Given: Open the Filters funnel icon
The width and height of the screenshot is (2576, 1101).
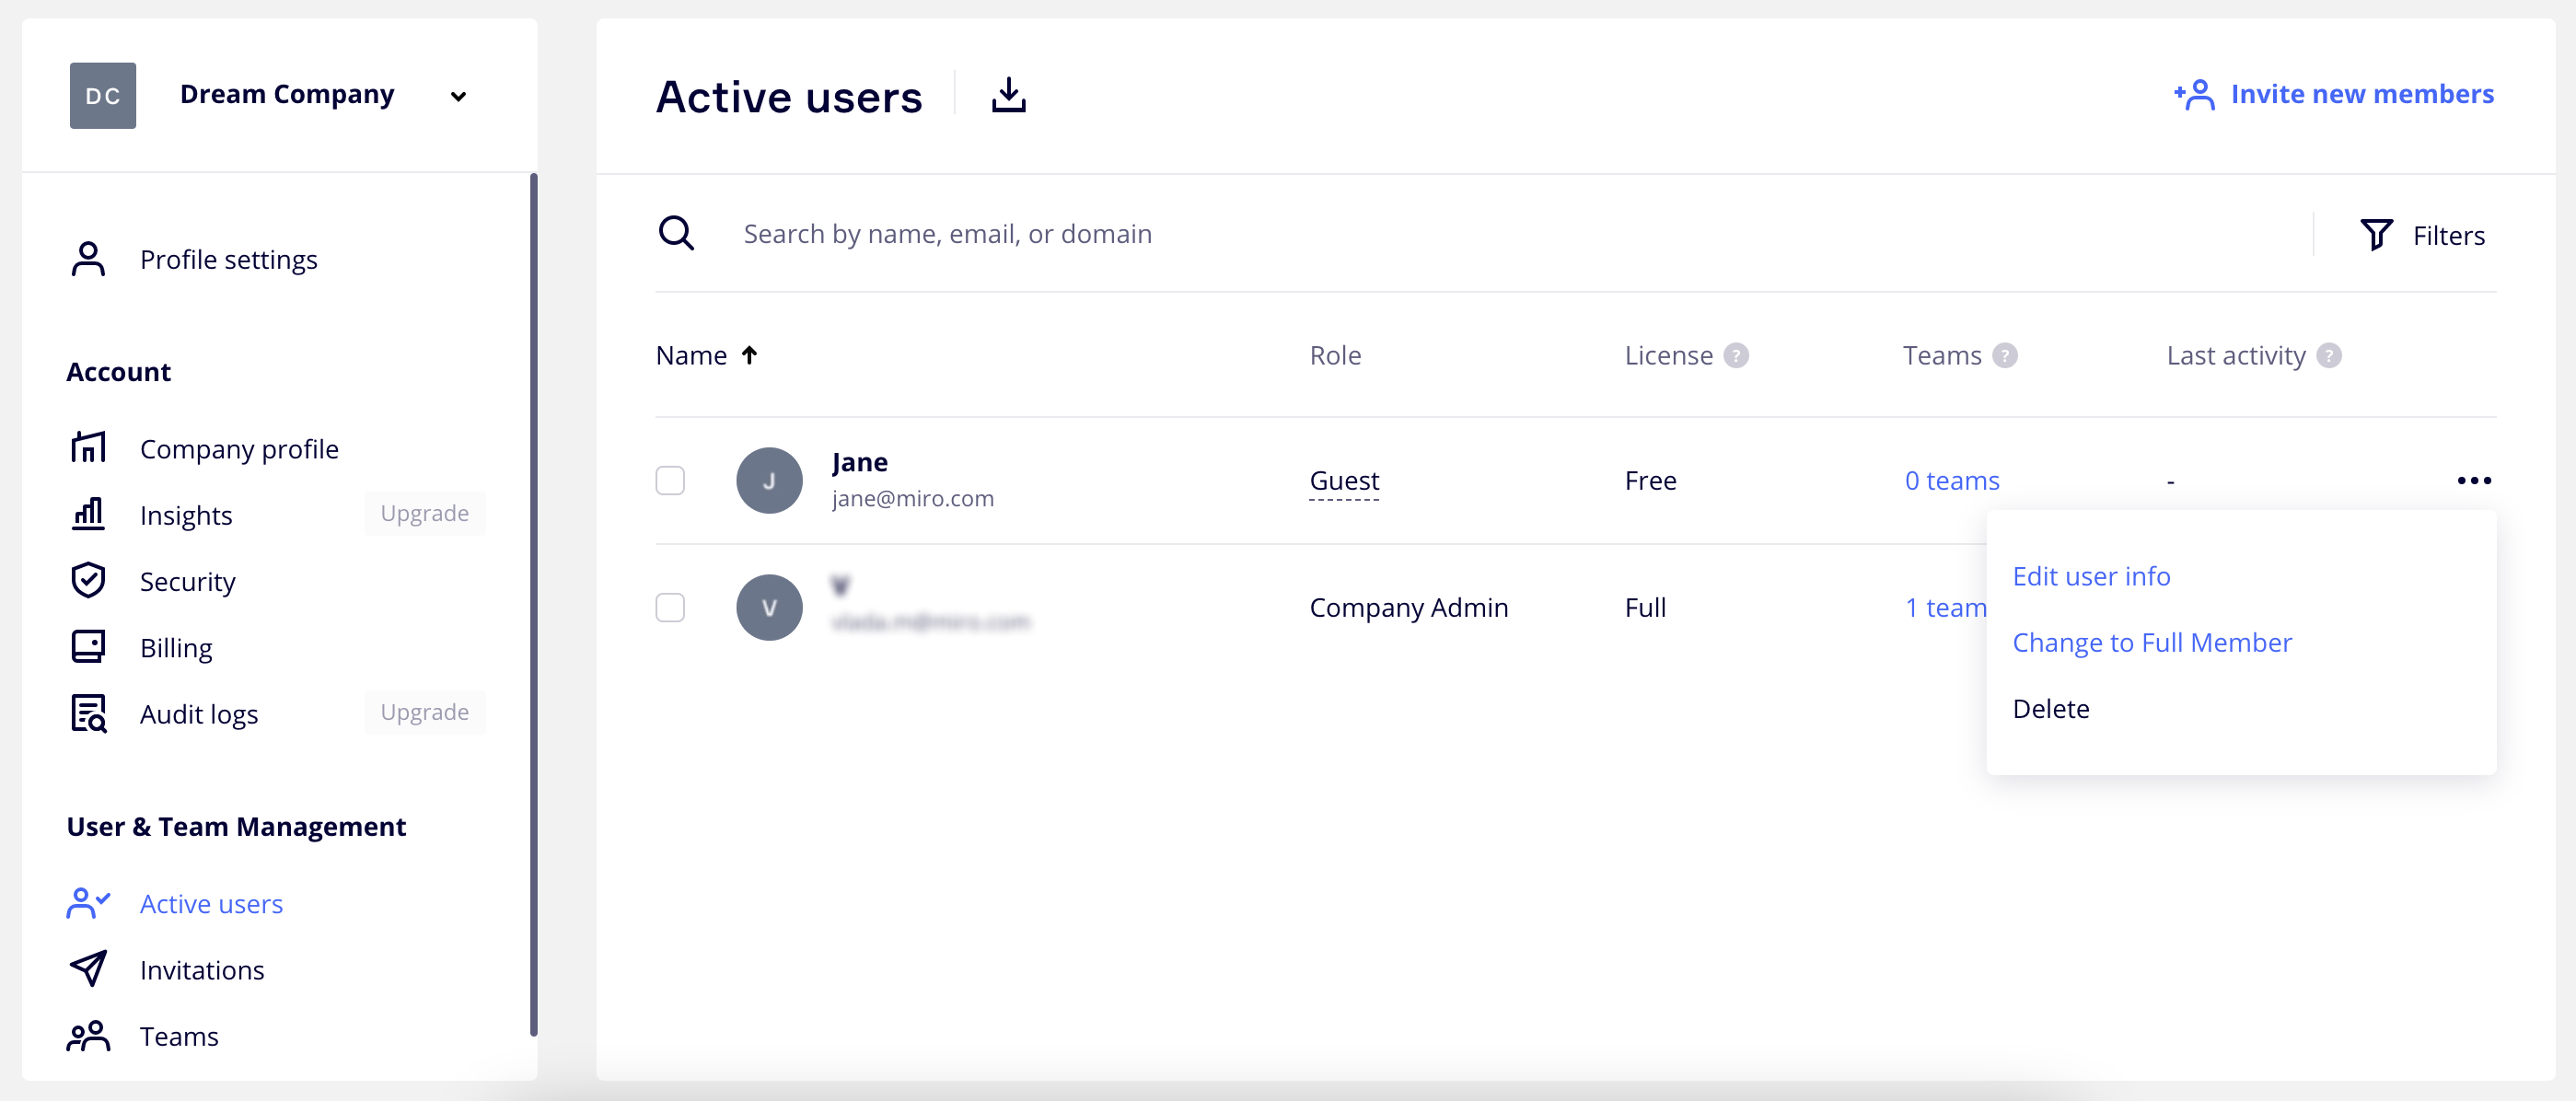Looking at the screenshot, I should (2376, 235).
